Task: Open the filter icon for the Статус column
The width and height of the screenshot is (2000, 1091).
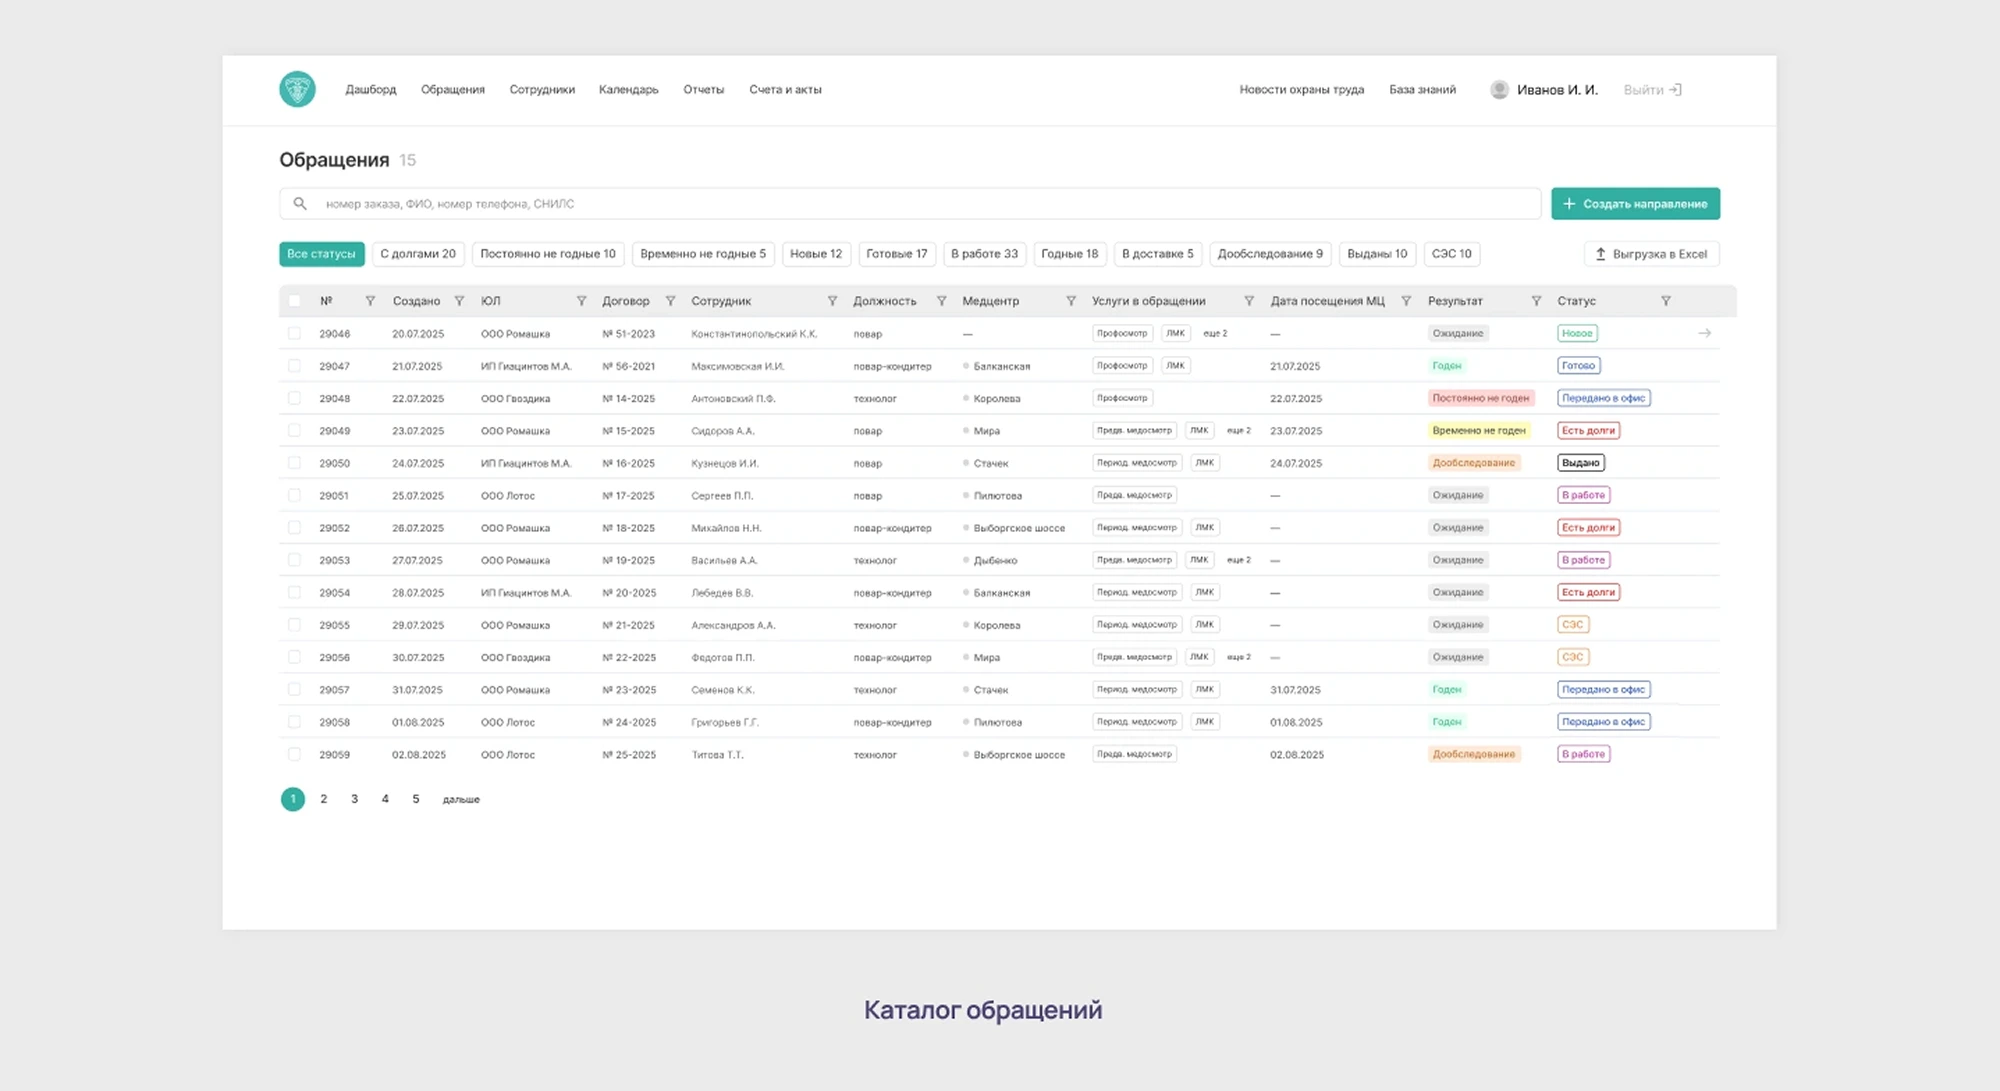Action: (1666, 301)
